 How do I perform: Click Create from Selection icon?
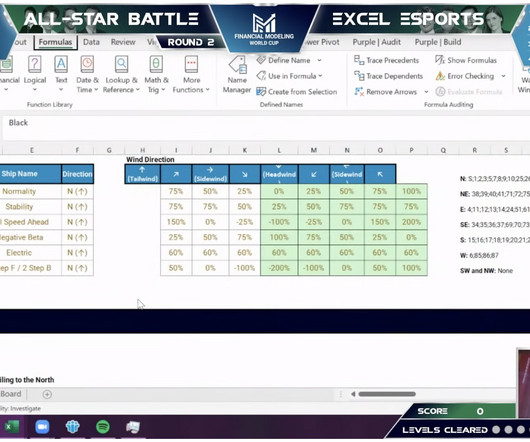[x=261, y=92]
